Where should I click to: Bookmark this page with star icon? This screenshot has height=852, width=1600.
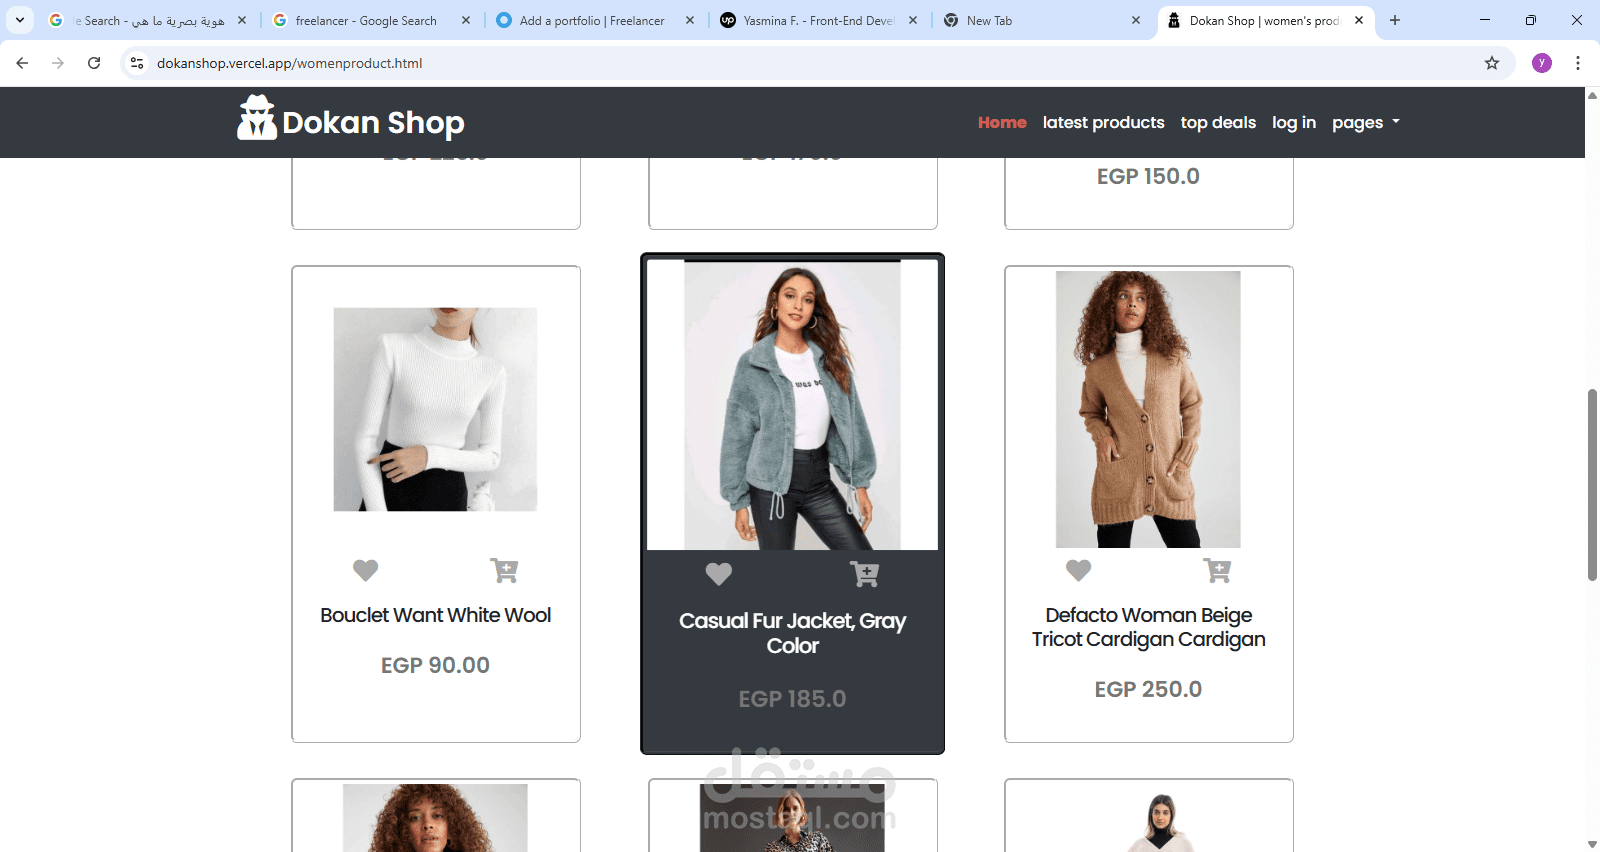1492,63
